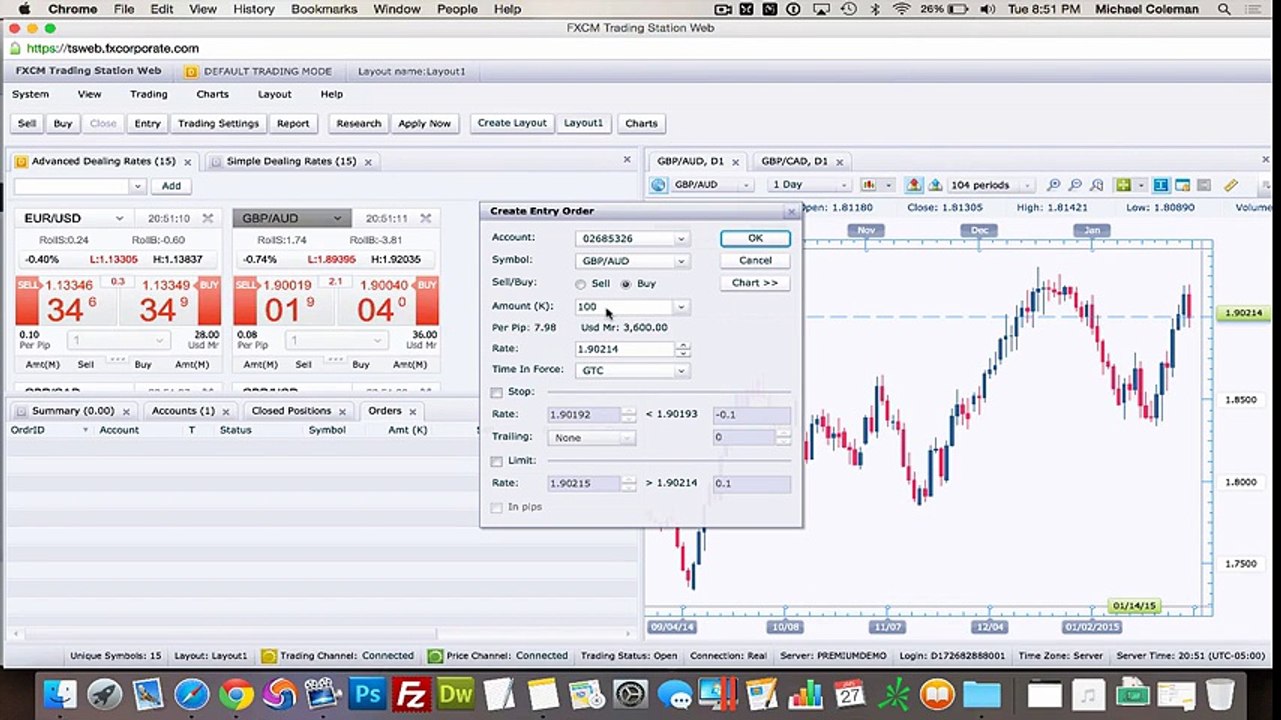Close the Closed Positions tab
This screenshot has width=1281, height=720.
coord(342,411)
